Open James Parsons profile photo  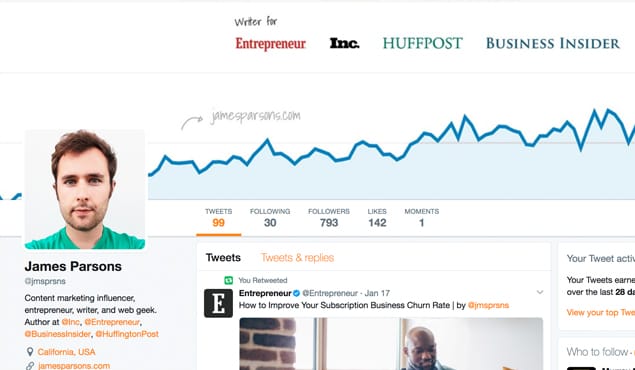(x=85, y=189)
